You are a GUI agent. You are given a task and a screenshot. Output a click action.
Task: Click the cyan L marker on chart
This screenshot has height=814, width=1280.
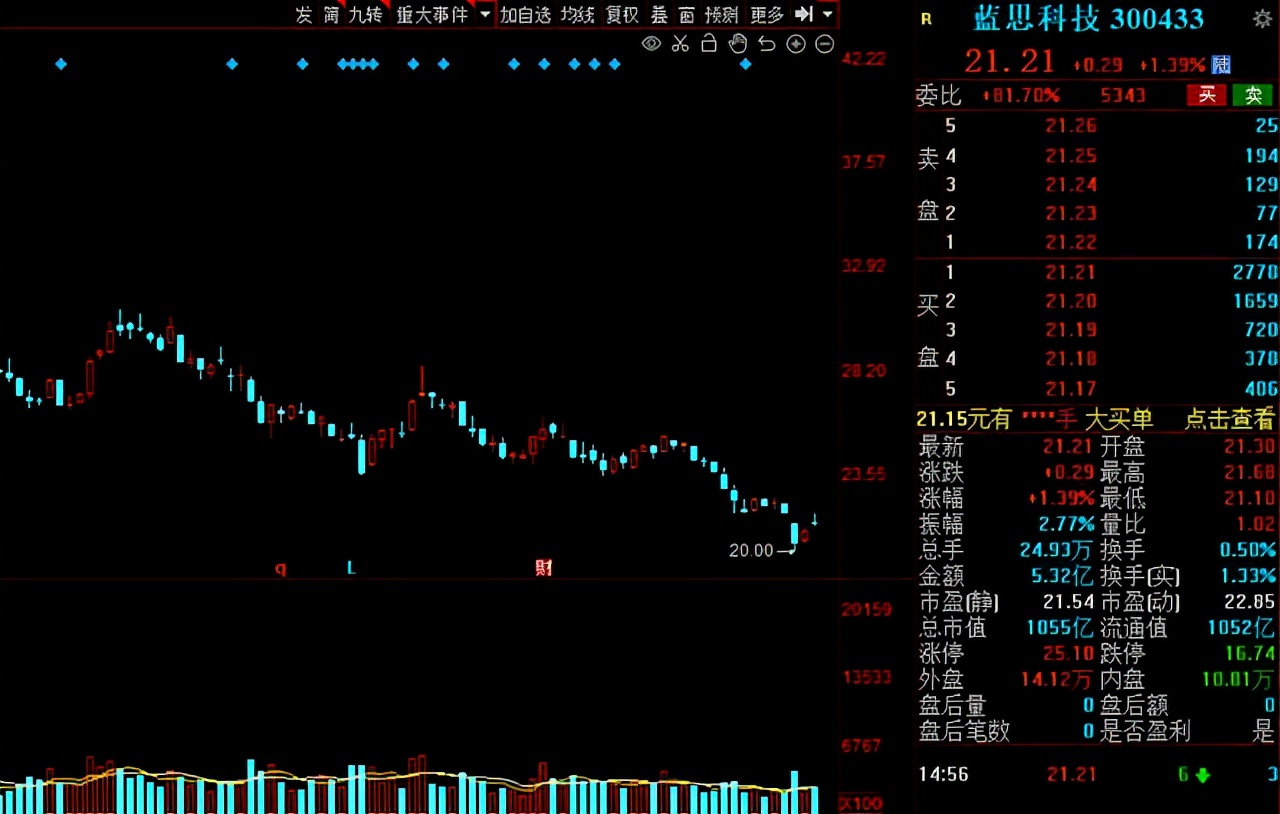351,568
